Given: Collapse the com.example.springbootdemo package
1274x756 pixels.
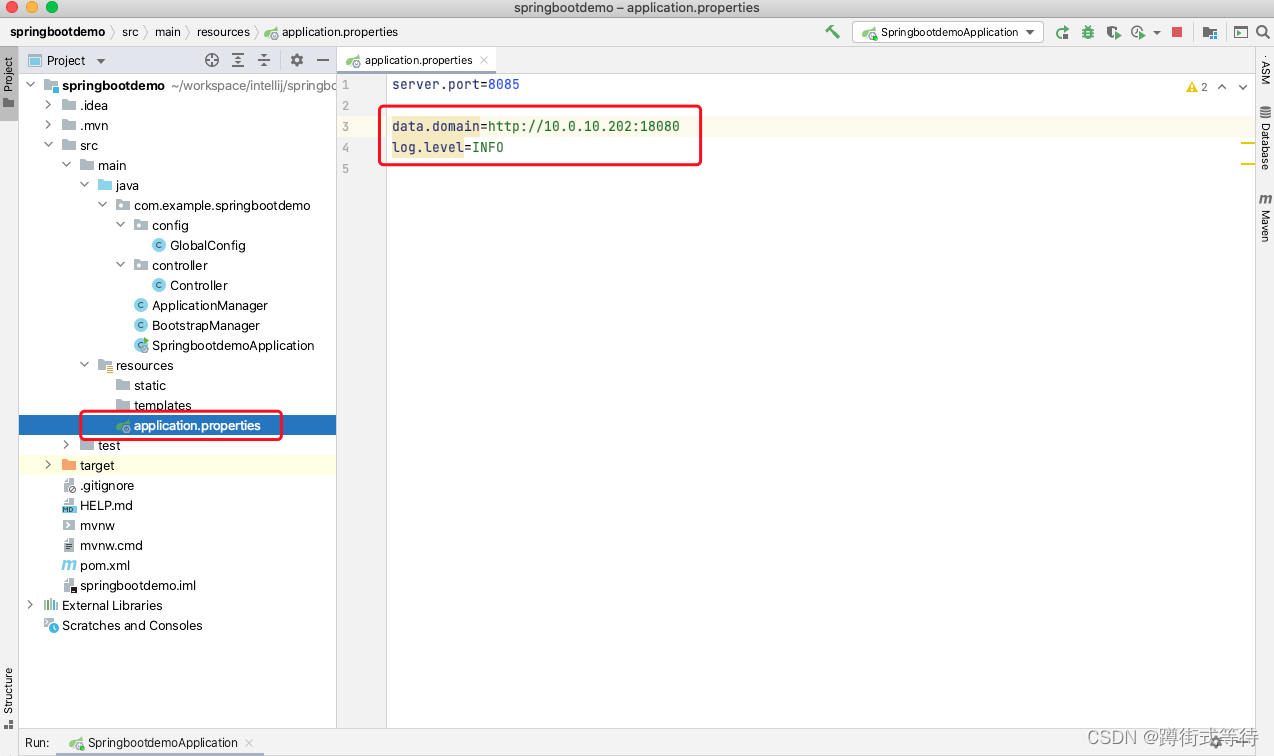Looking at the screenshot, I should tap(102, 205).
